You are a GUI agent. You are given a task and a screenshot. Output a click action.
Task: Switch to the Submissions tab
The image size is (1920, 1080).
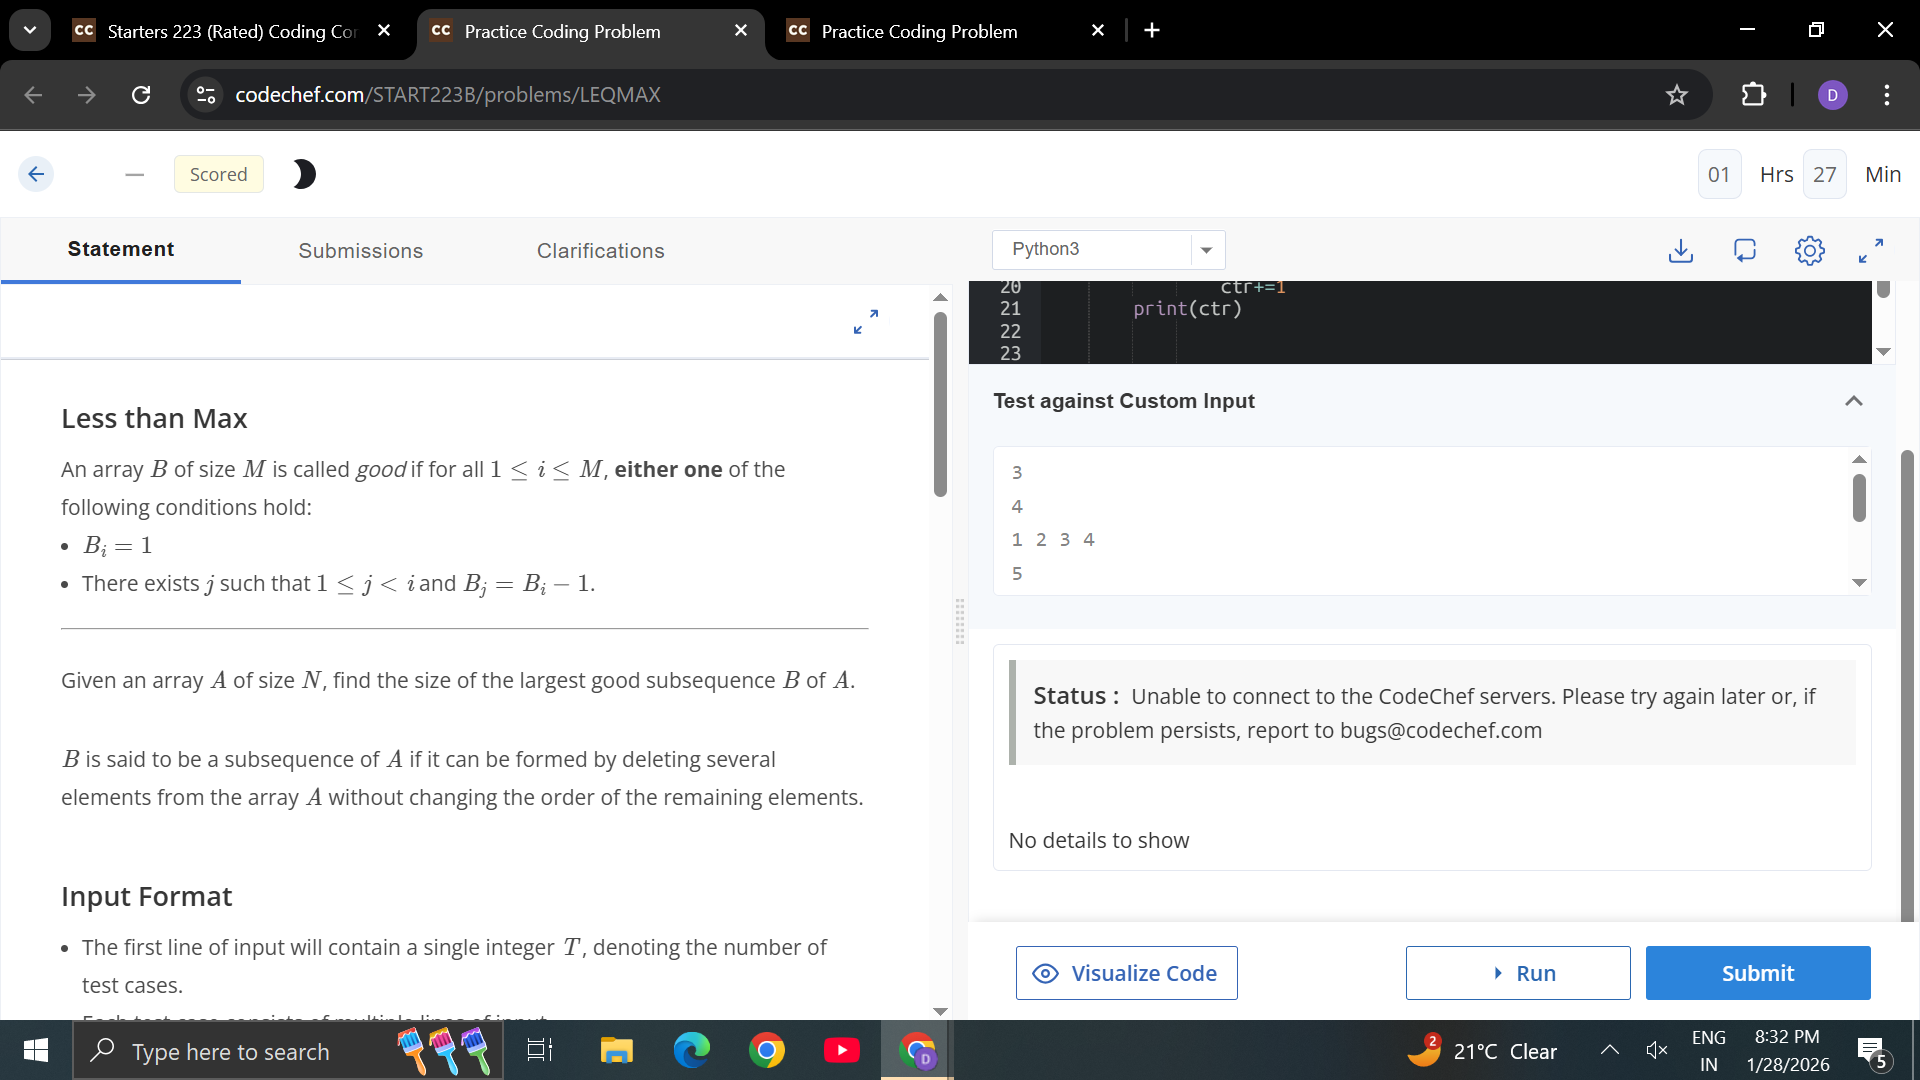tap(360, 251)
